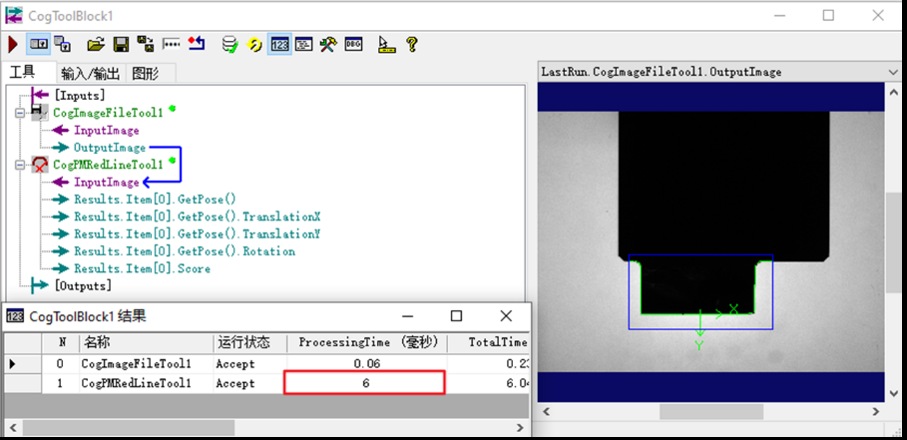Select the [Outputs] tree node
The width and height of the screenshot is (907, 440).
pos(83,286)
